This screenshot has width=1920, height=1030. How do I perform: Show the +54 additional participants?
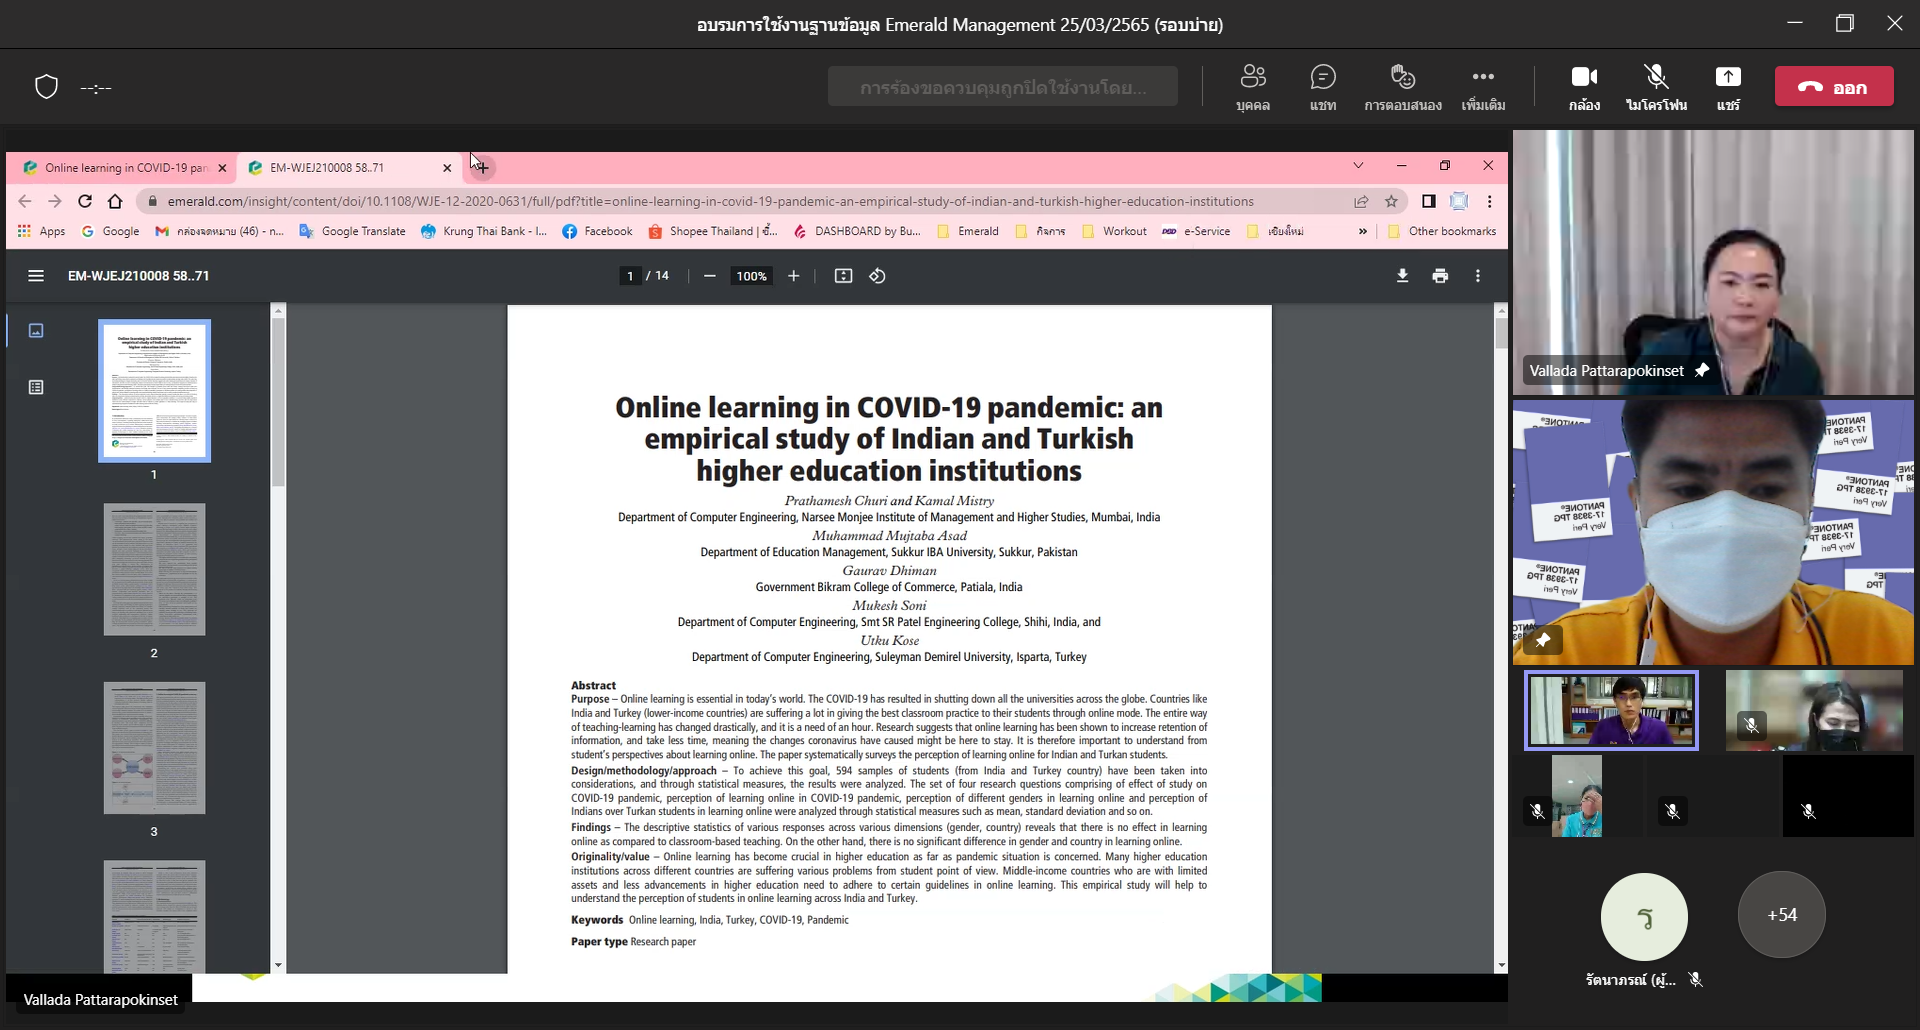pos(1781,915)
